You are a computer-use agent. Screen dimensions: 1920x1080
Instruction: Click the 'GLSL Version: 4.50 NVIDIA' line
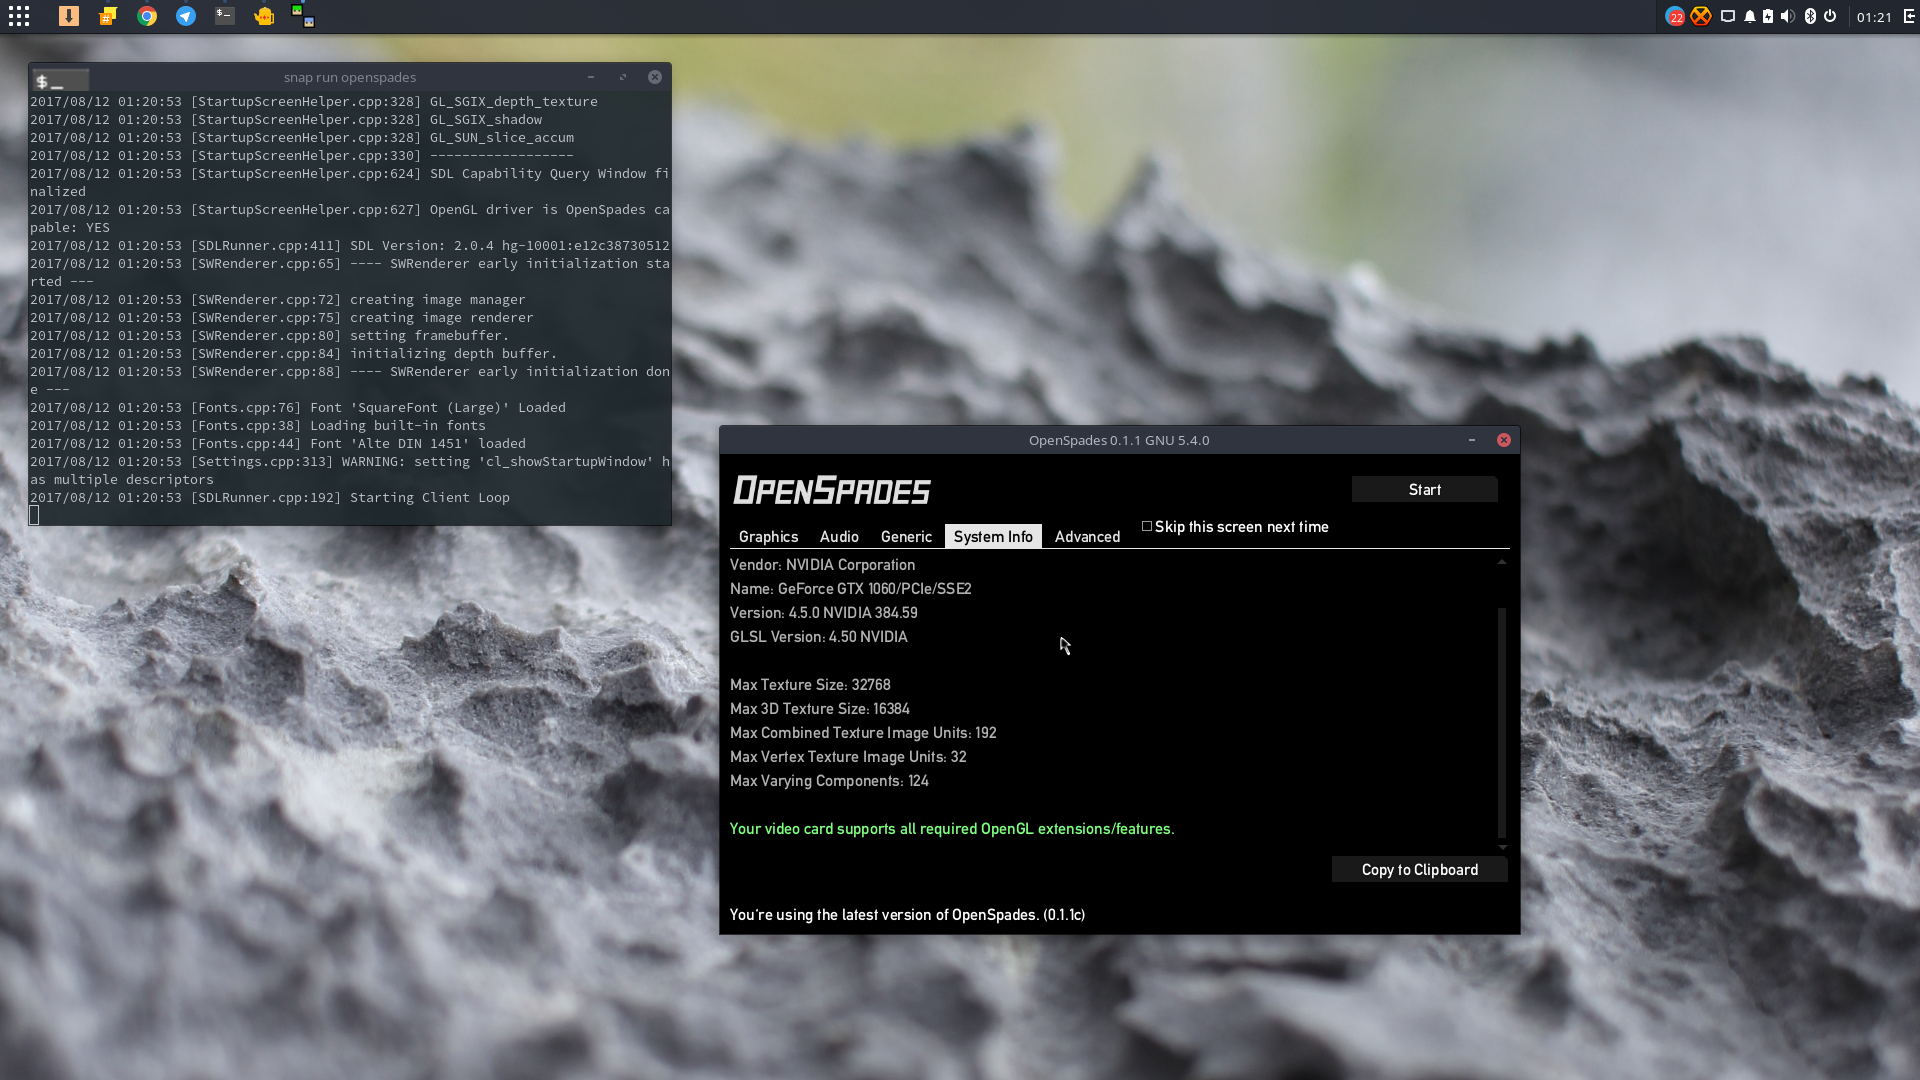[x=818, y=637]
